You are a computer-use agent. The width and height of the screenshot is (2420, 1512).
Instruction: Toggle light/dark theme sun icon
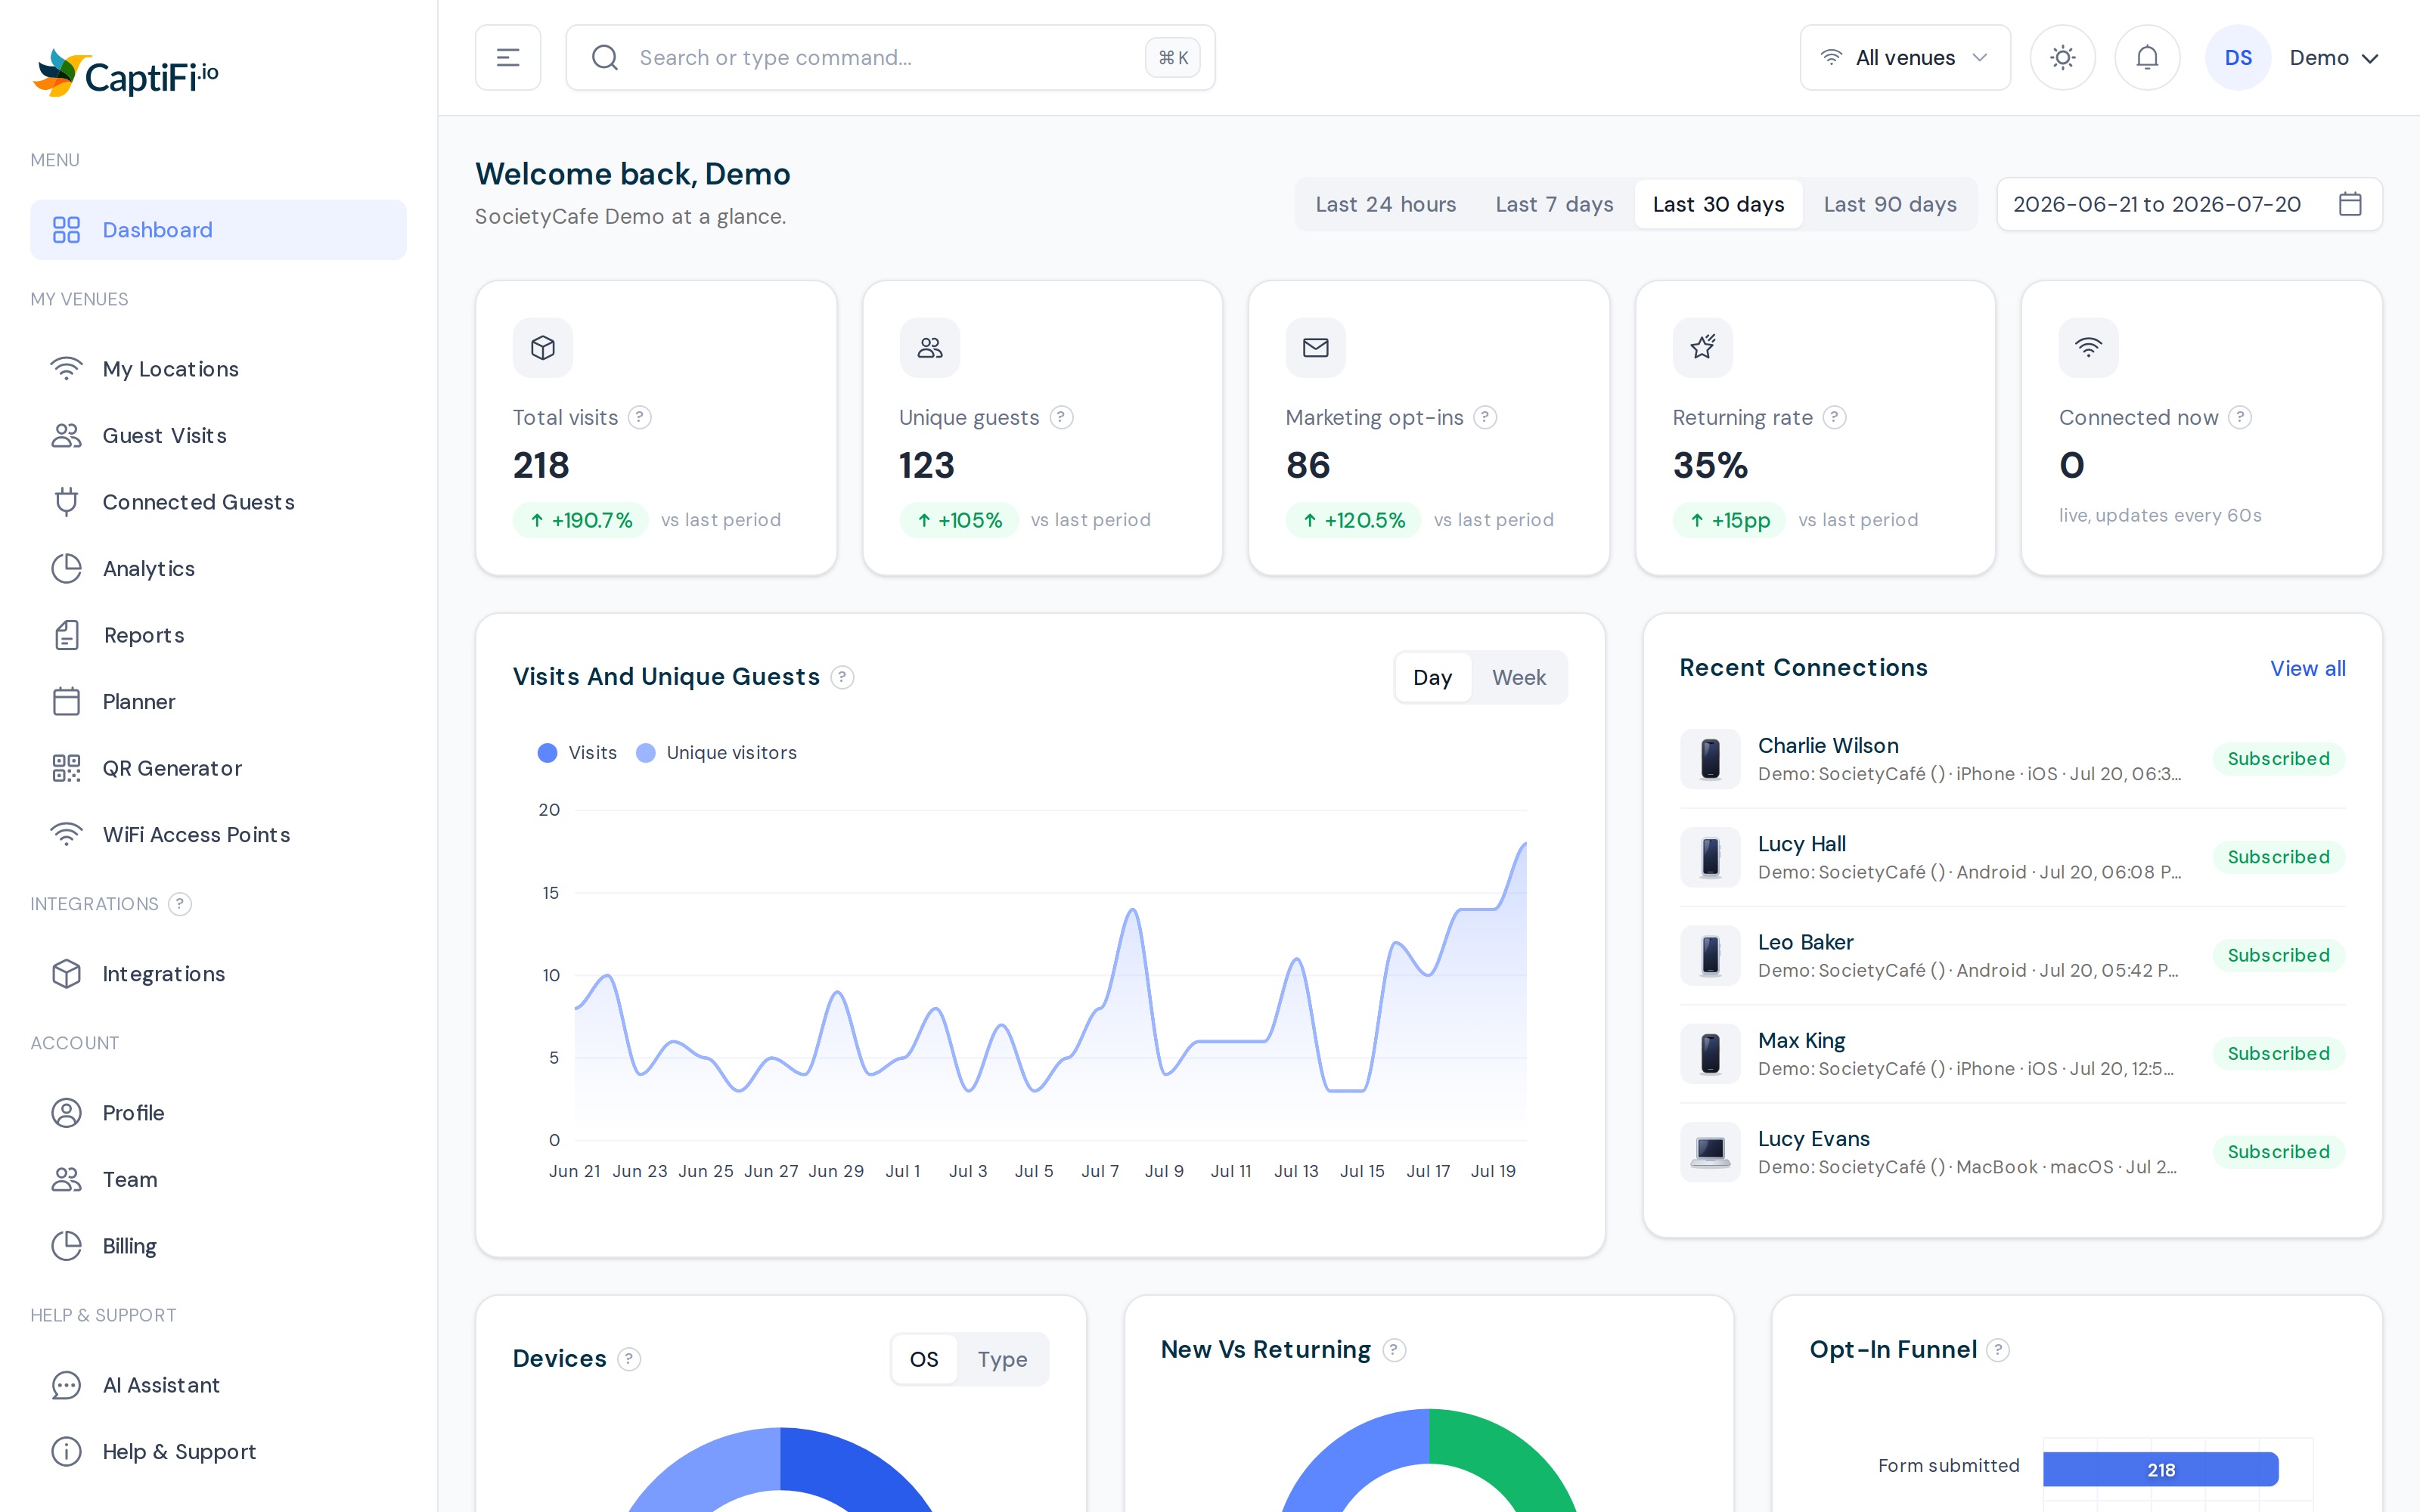tap(2062, 58)
